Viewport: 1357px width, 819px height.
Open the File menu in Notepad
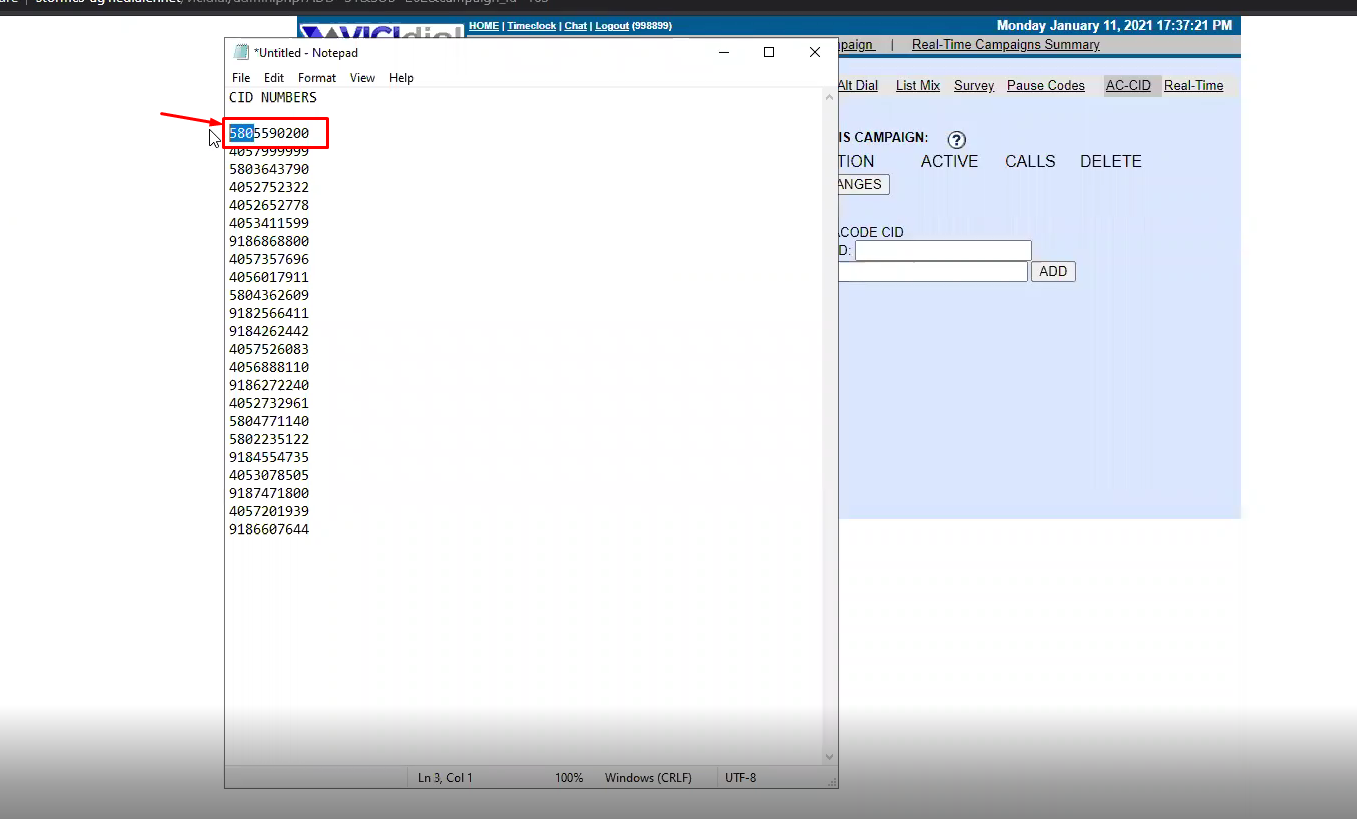click(x=241, y=78)
